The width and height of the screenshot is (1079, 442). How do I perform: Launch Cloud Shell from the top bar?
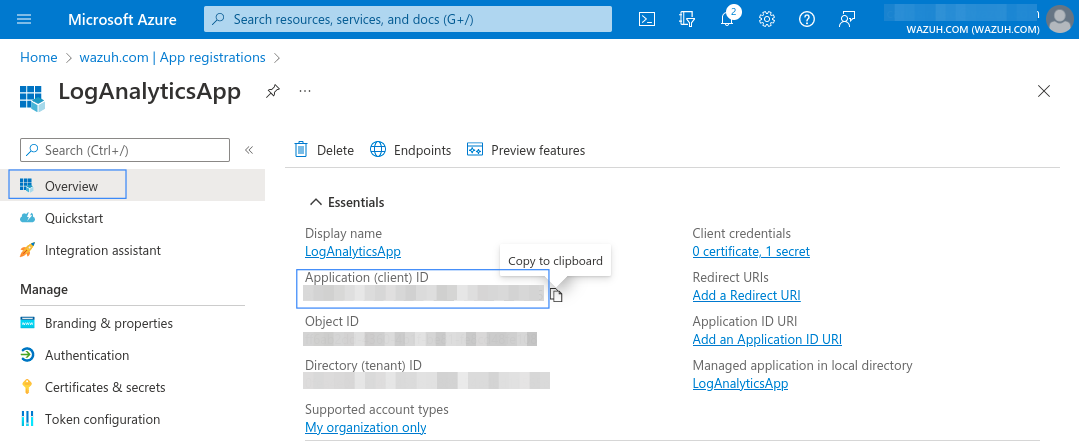coord(647,19)
